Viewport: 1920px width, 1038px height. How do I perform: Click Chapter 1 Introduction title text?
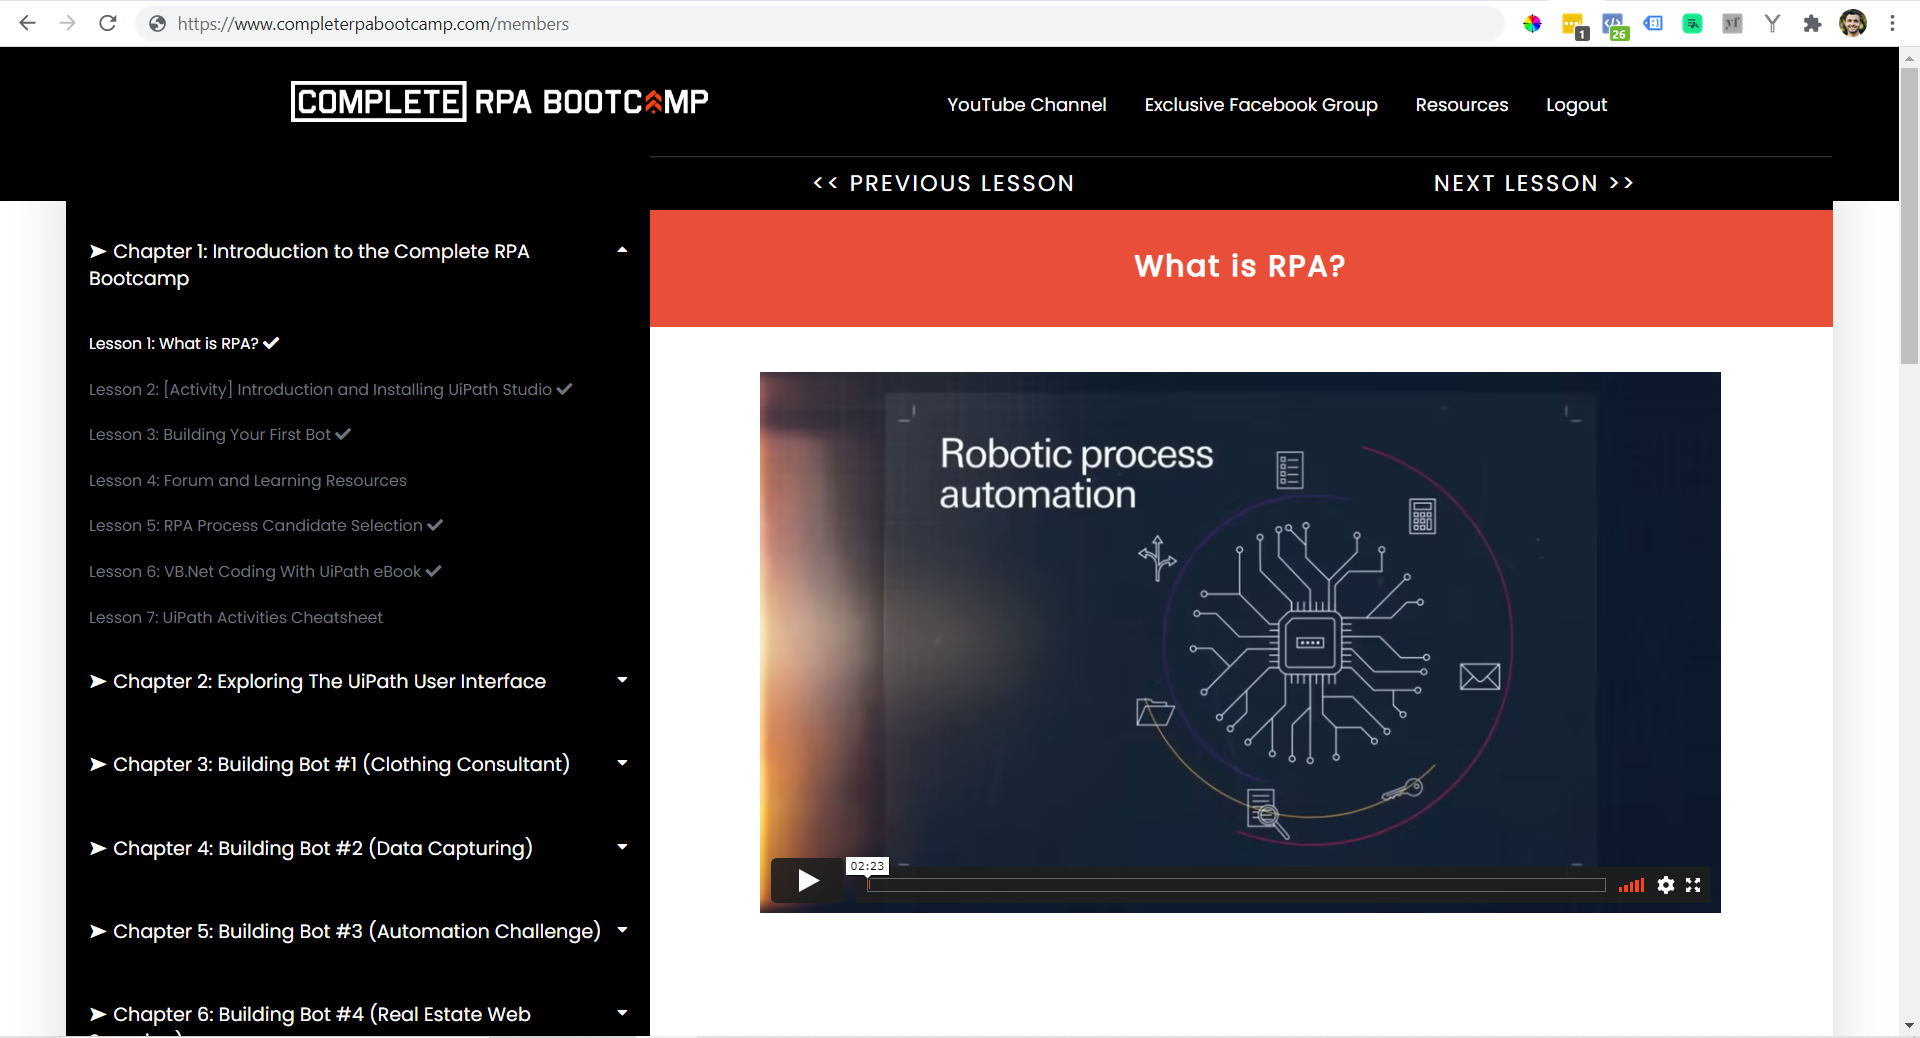pyautogui.click(x=309, y=264)
